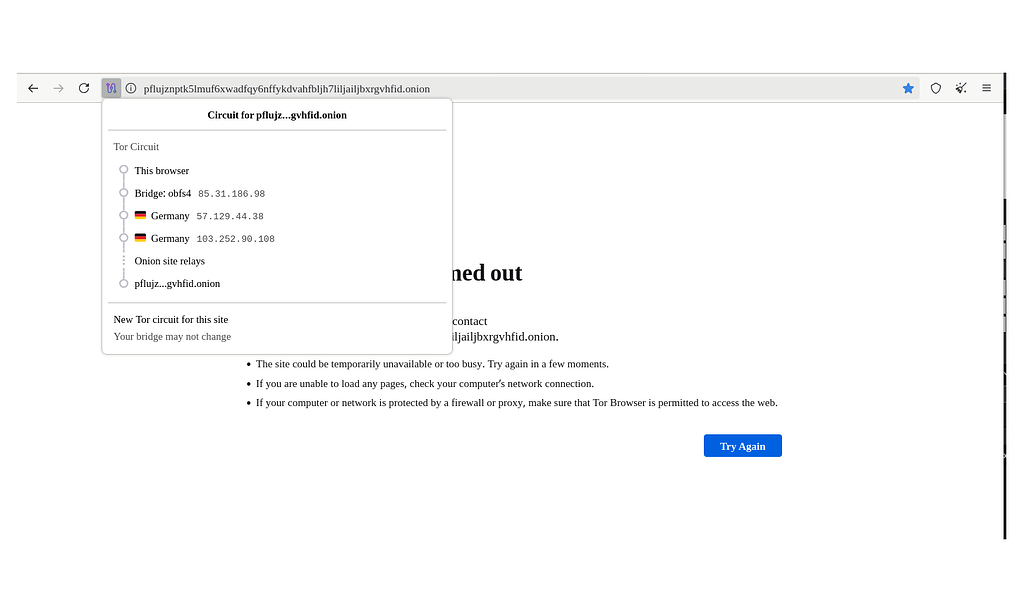Expand the Onion site relays entry
1024x612 pixels.
click(169, 260)
